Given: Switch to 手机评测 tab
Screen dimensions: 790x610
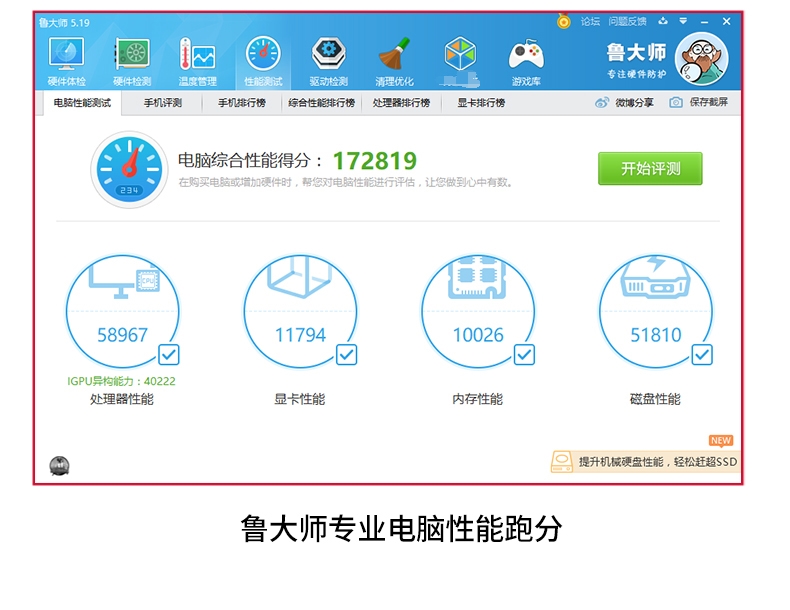Looking at the screenshot, I should pyautogui.click(x=163, y=103).
